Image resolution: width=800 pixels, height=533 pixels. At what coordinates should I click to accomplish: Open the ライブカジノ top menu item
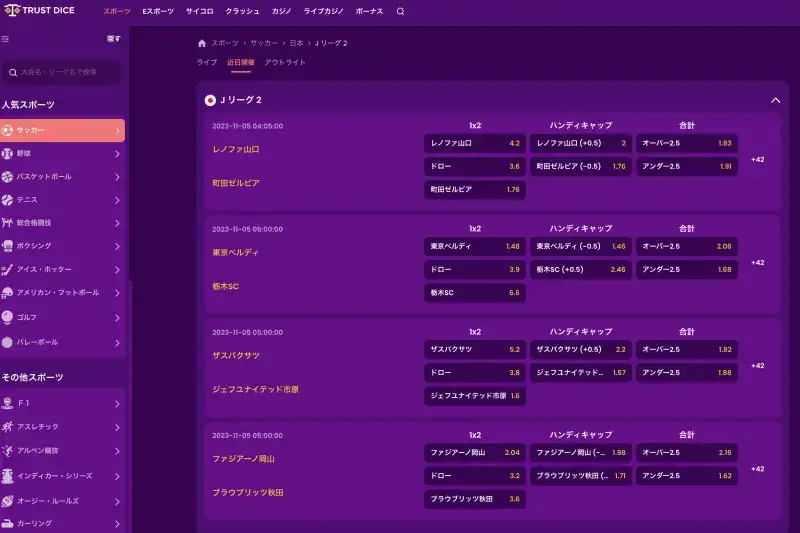click(323, 11)
